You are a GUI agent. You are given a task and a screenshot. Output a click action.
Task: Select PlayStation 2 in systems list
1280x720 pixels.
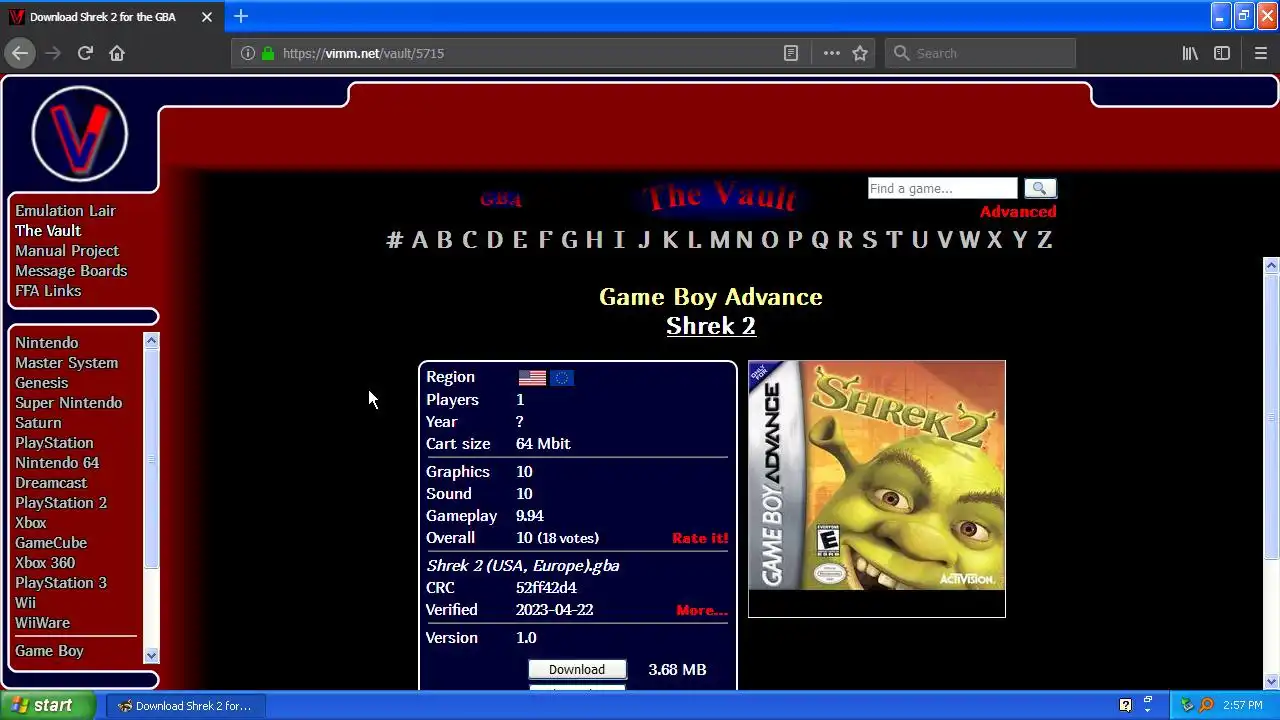61,503
